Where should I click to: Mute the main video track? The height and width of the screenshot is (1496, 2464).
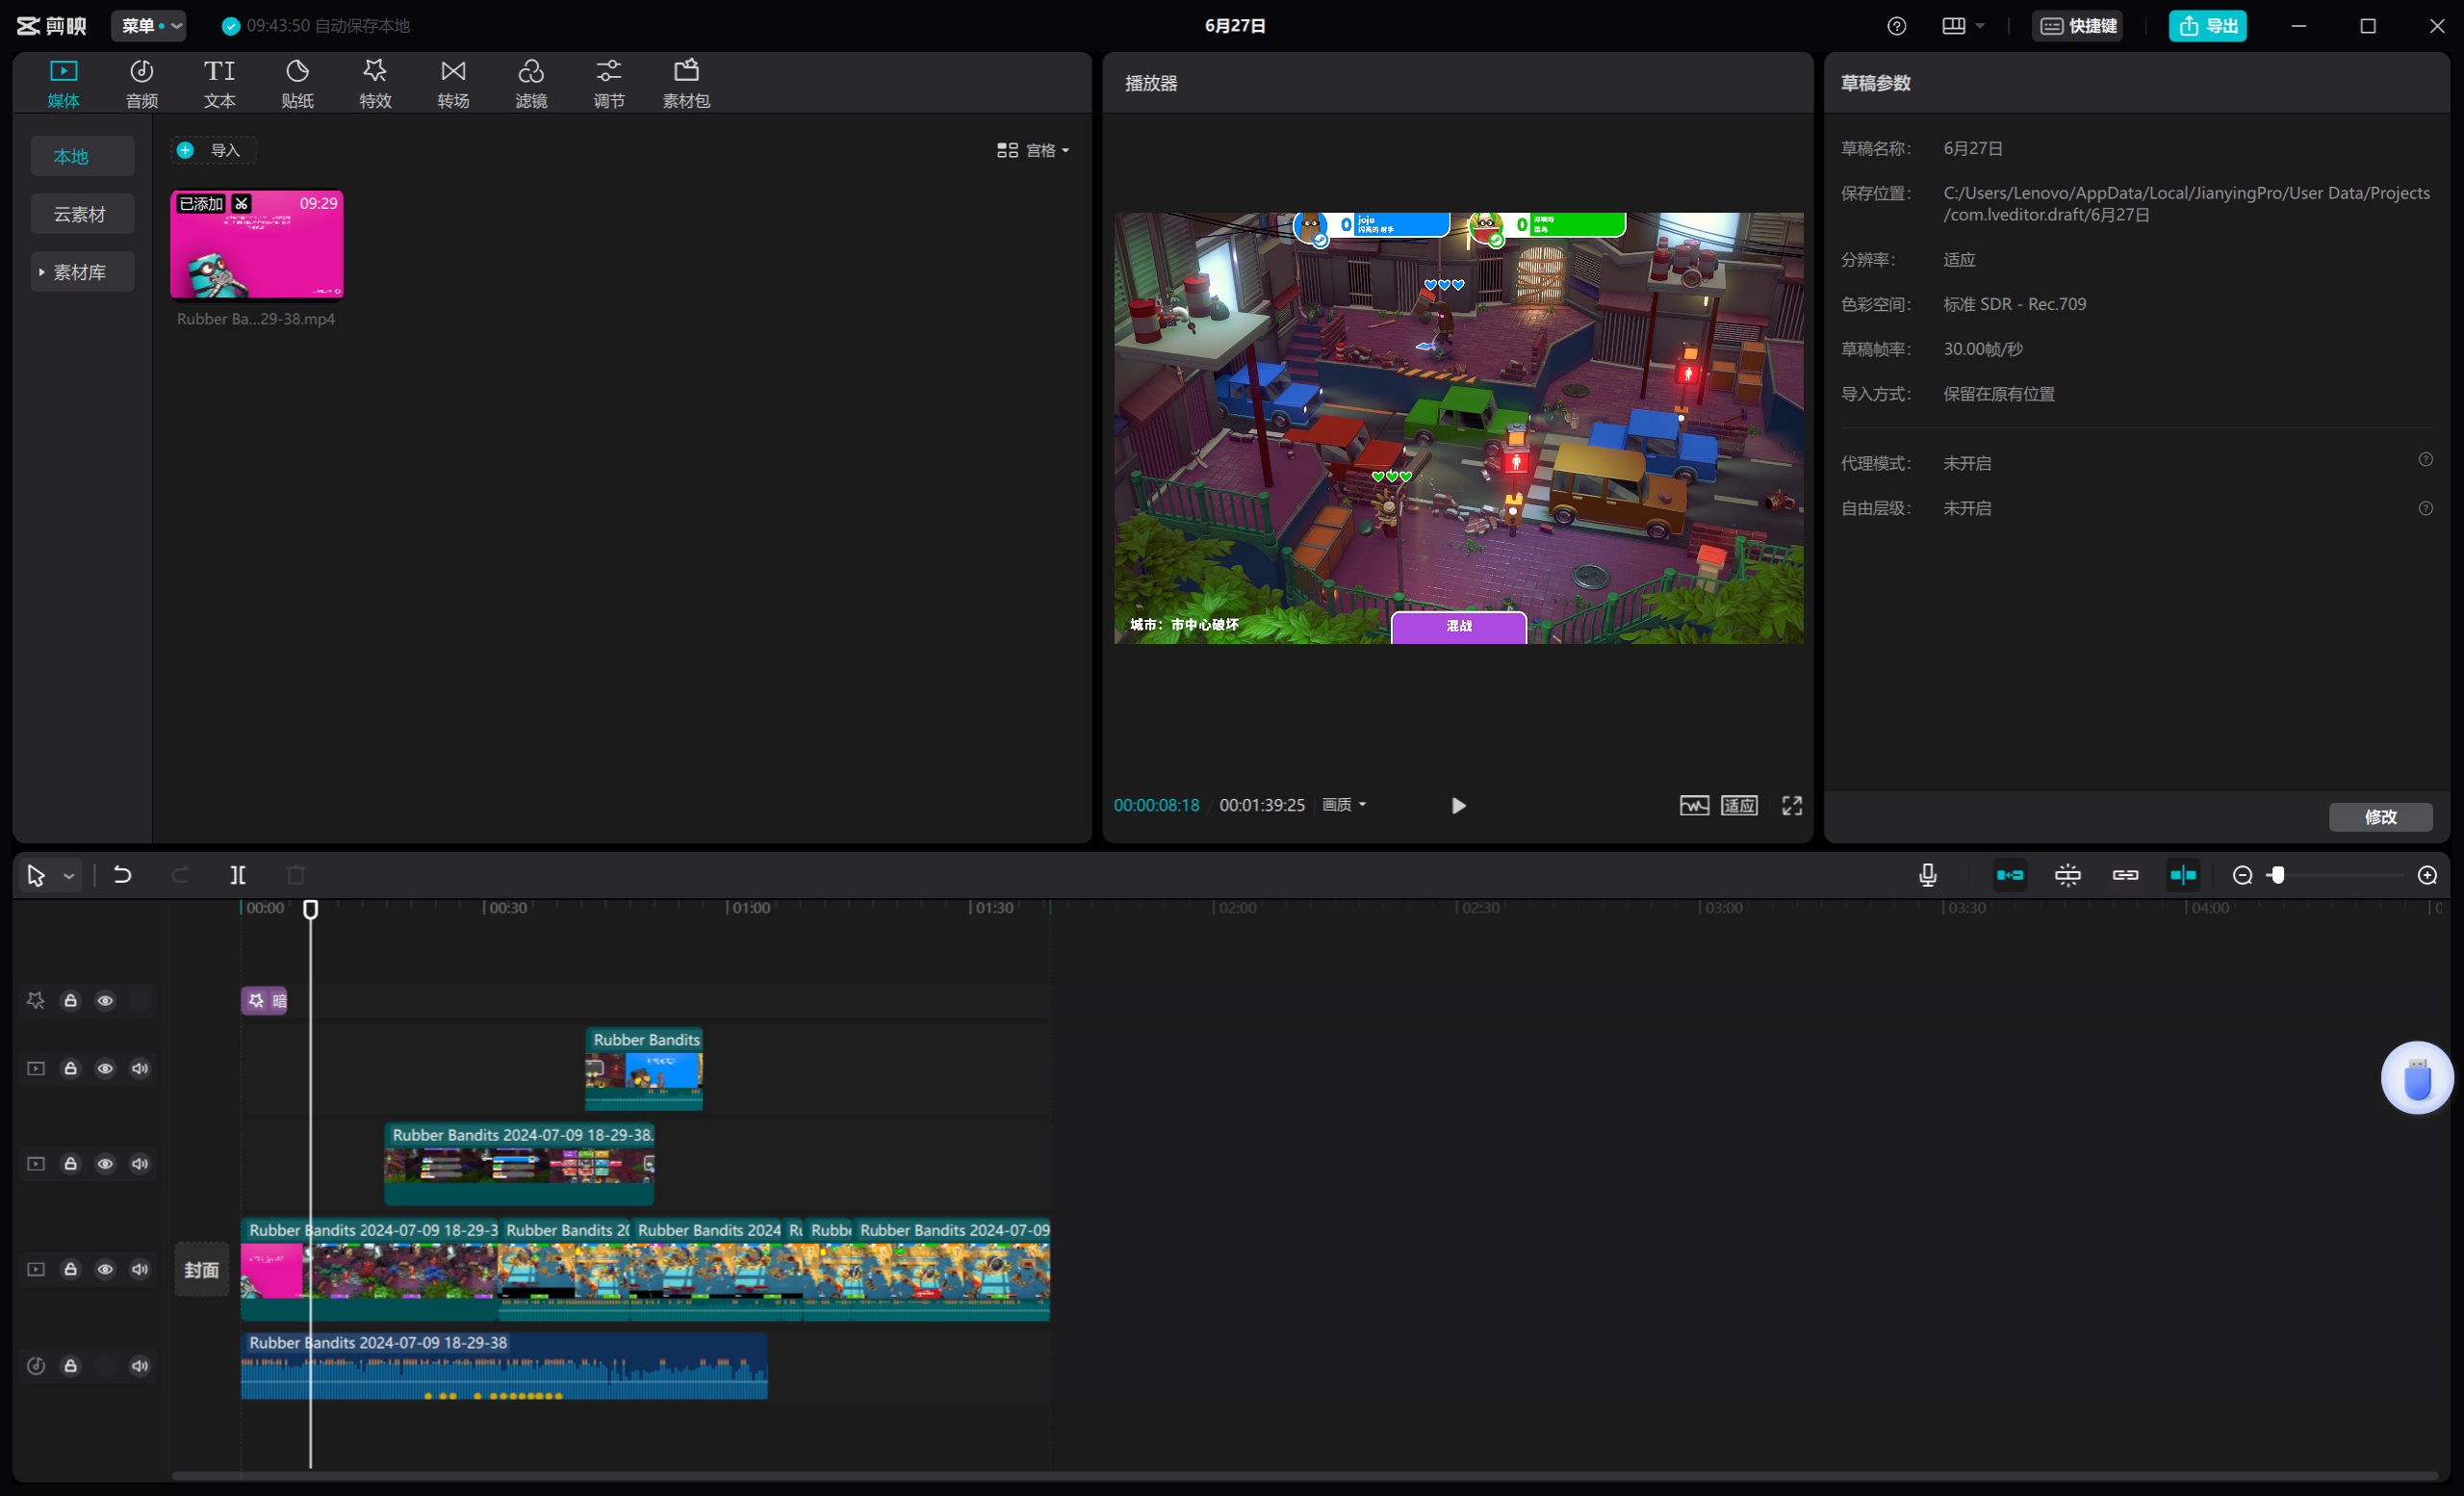tap(140, 1269)
